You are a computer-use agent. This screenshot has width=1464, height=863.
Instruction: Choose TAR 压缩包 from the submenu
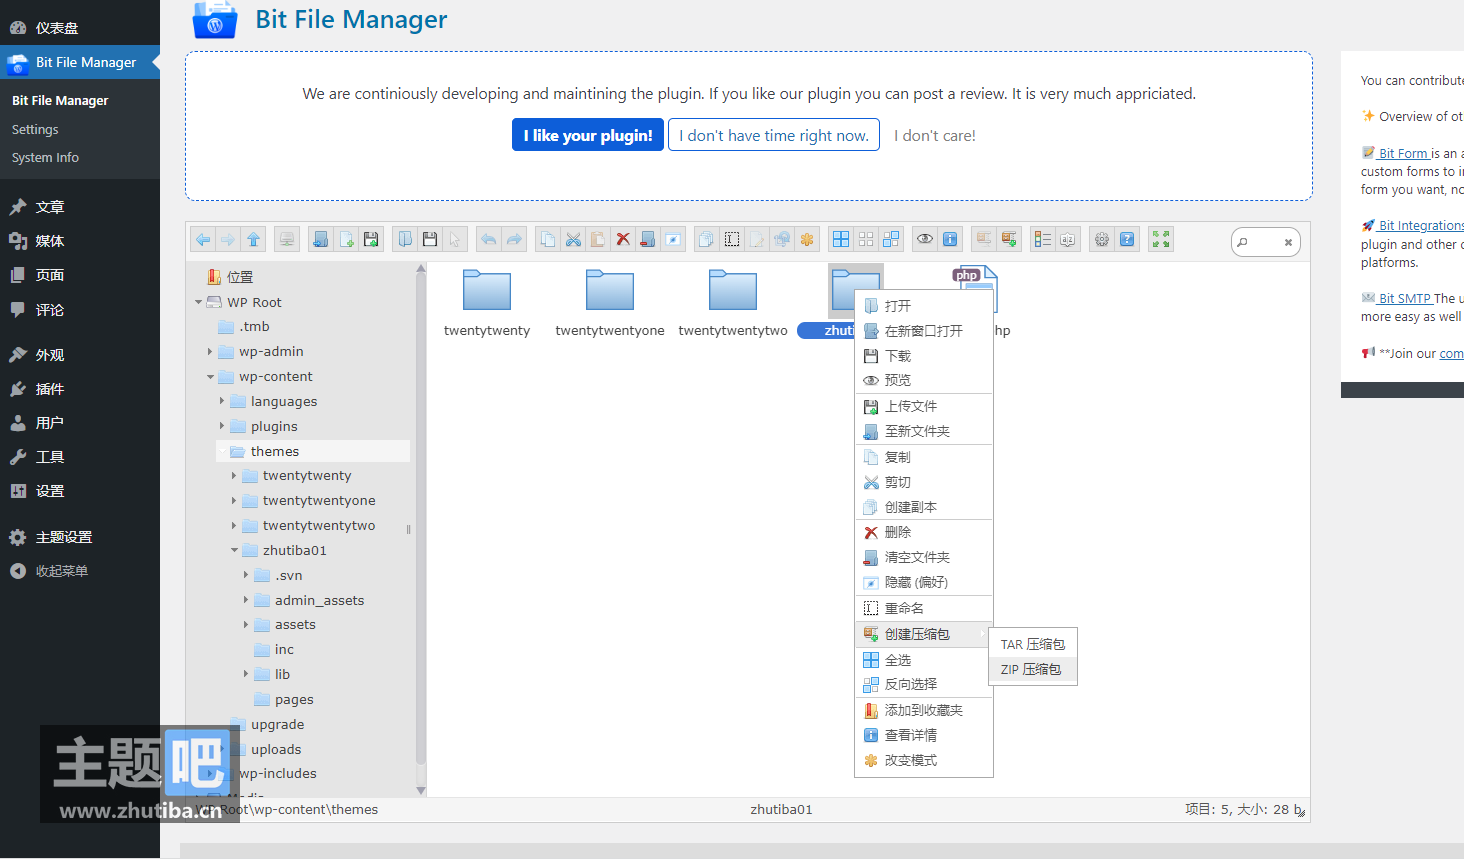point(1032,645)
